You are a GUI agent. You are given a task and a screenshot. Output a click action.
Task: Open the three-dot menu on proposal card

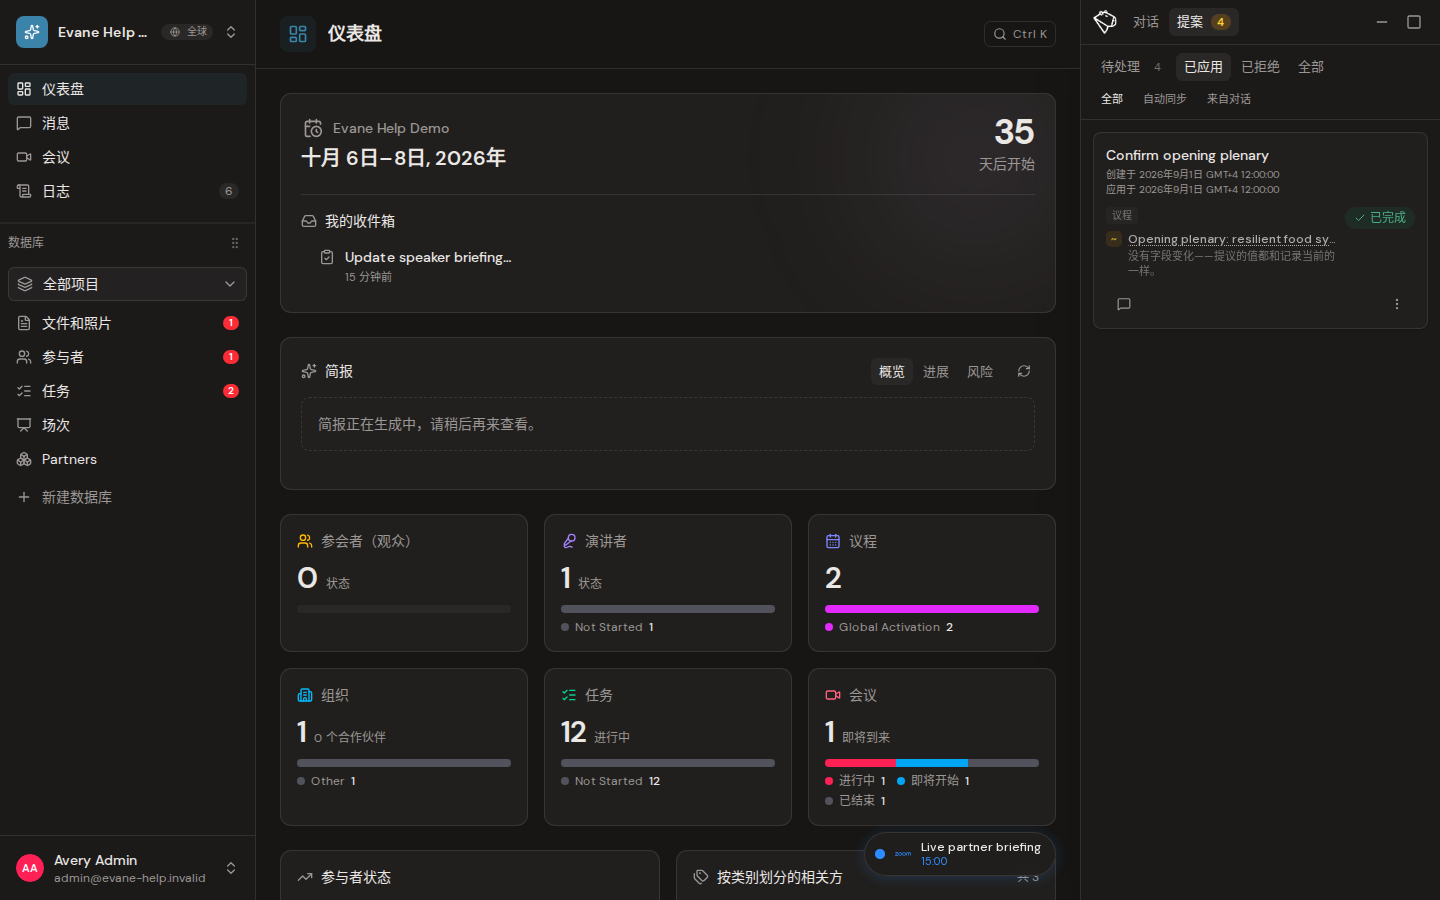click(1397, 304)
